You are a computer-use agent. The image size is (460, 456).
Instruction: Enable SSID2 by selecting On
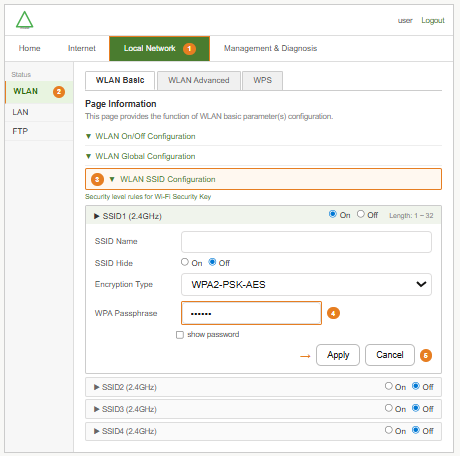(388, 386)
